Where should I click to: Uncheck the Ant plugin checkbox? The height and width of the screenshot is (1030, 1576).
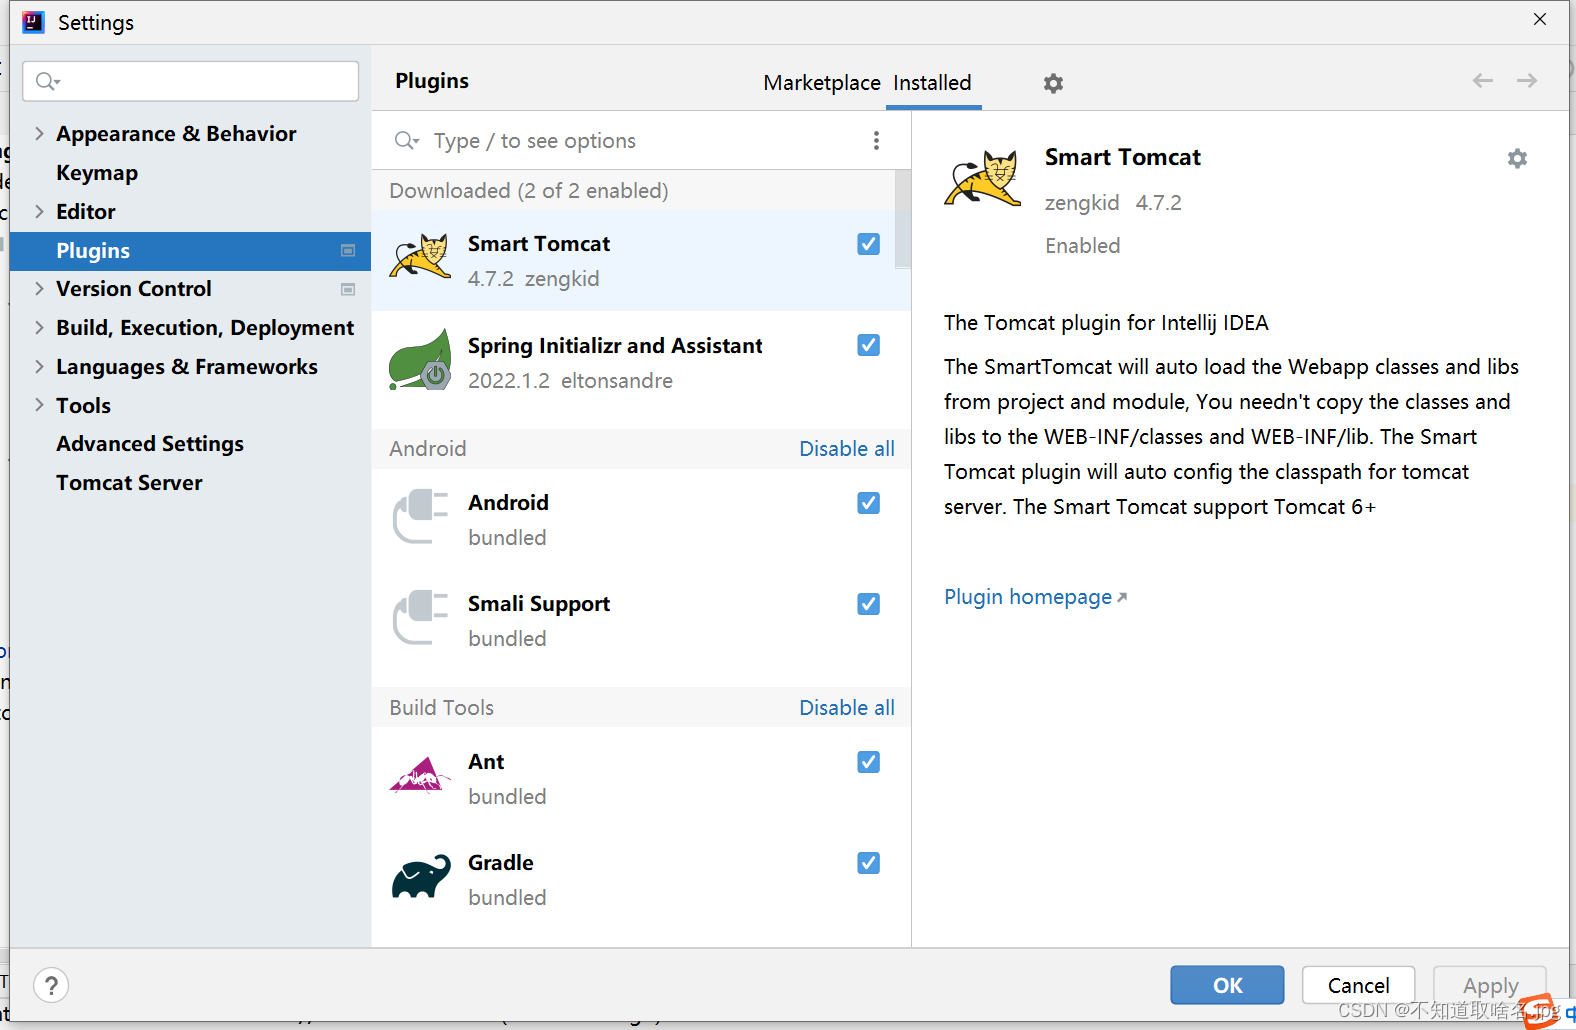coord(868,762)
